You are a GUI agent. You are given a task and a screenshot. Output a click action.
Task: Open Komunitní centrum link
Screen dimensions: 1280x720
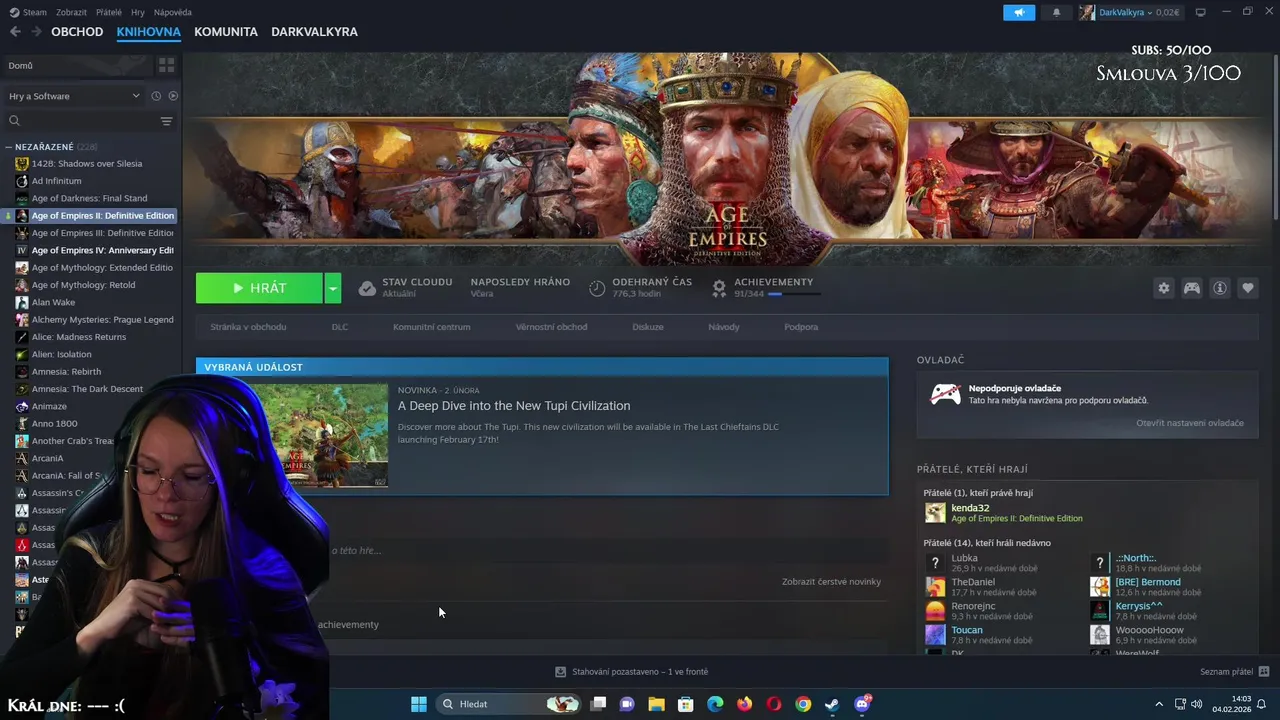tap(431, 327)
